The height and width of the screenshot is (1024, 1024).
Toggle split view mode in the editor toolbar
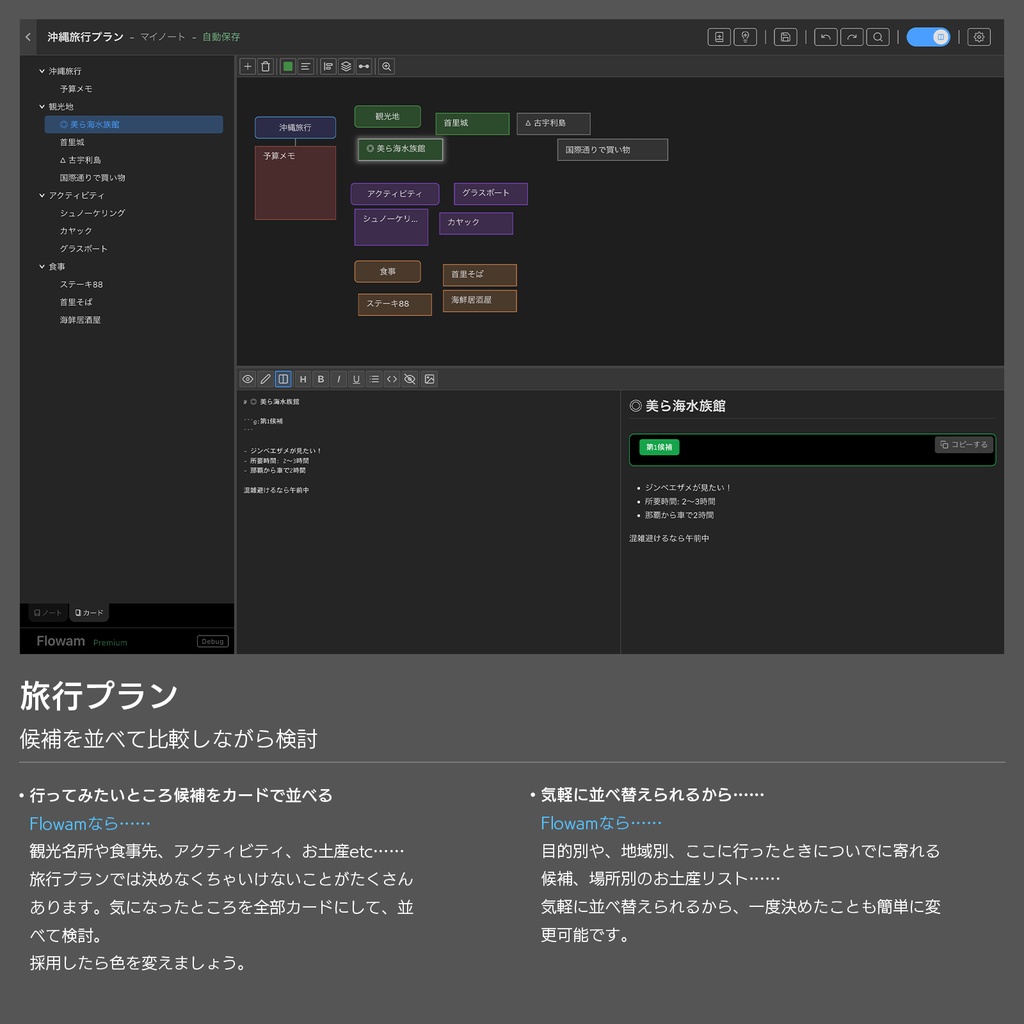(x=282, y=379)
